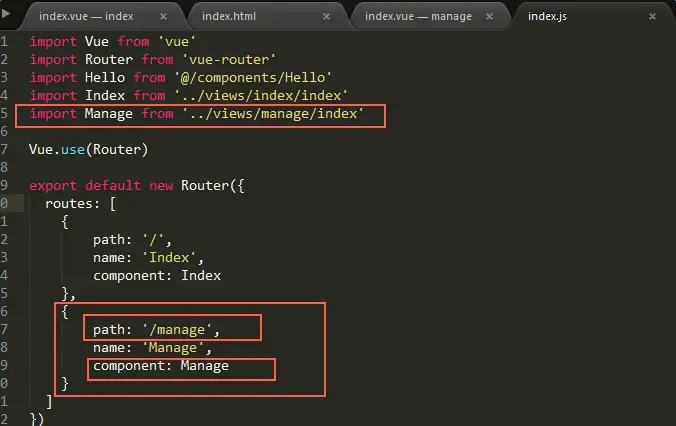Click '../views/index/index' import path
Screen dimensions: 676x426
(x=261, y=95)
